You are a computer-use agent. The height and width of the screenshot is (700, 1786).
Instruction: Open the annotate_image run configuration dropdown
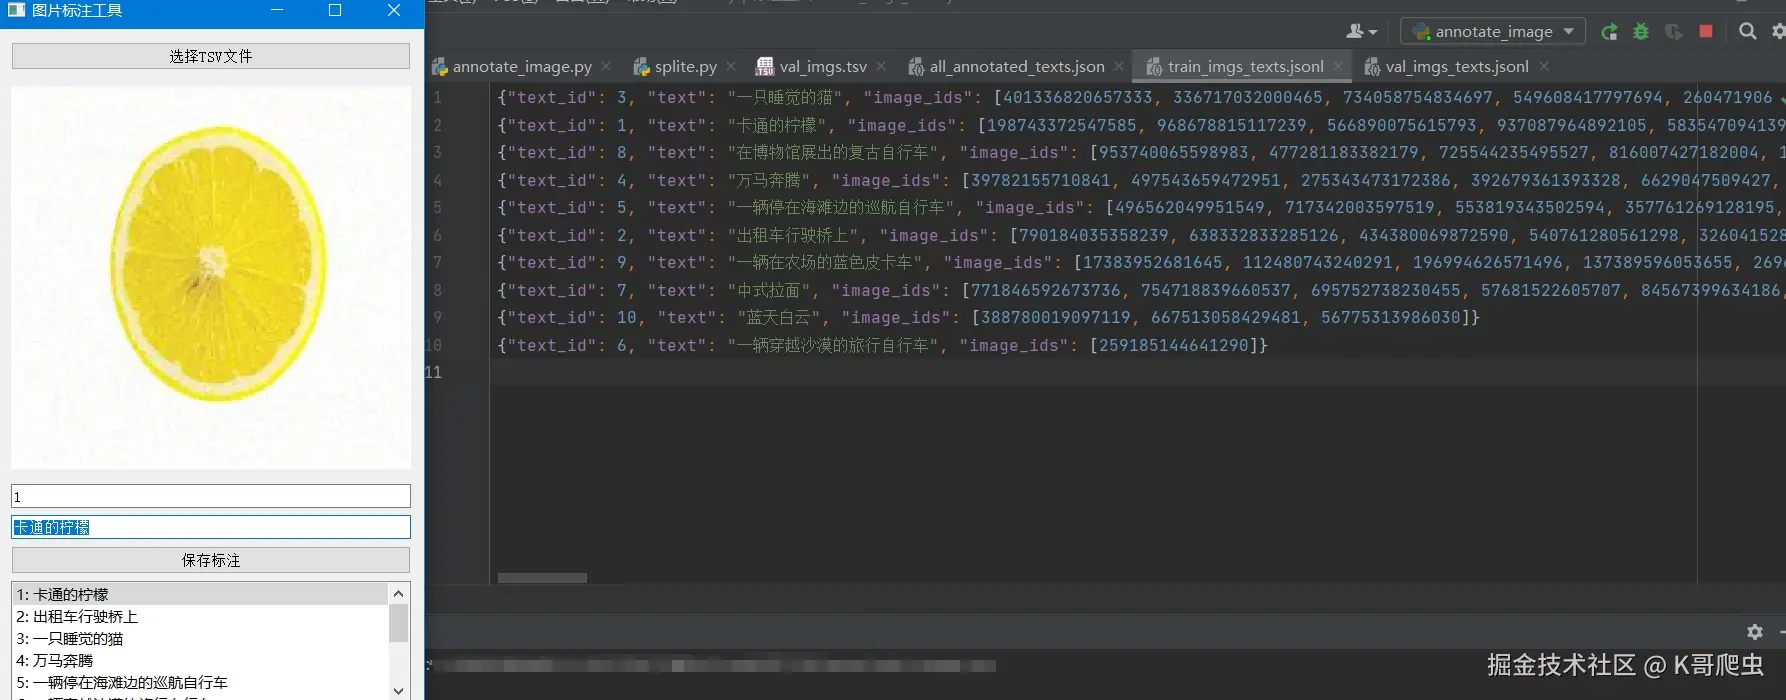[1493, 32]
